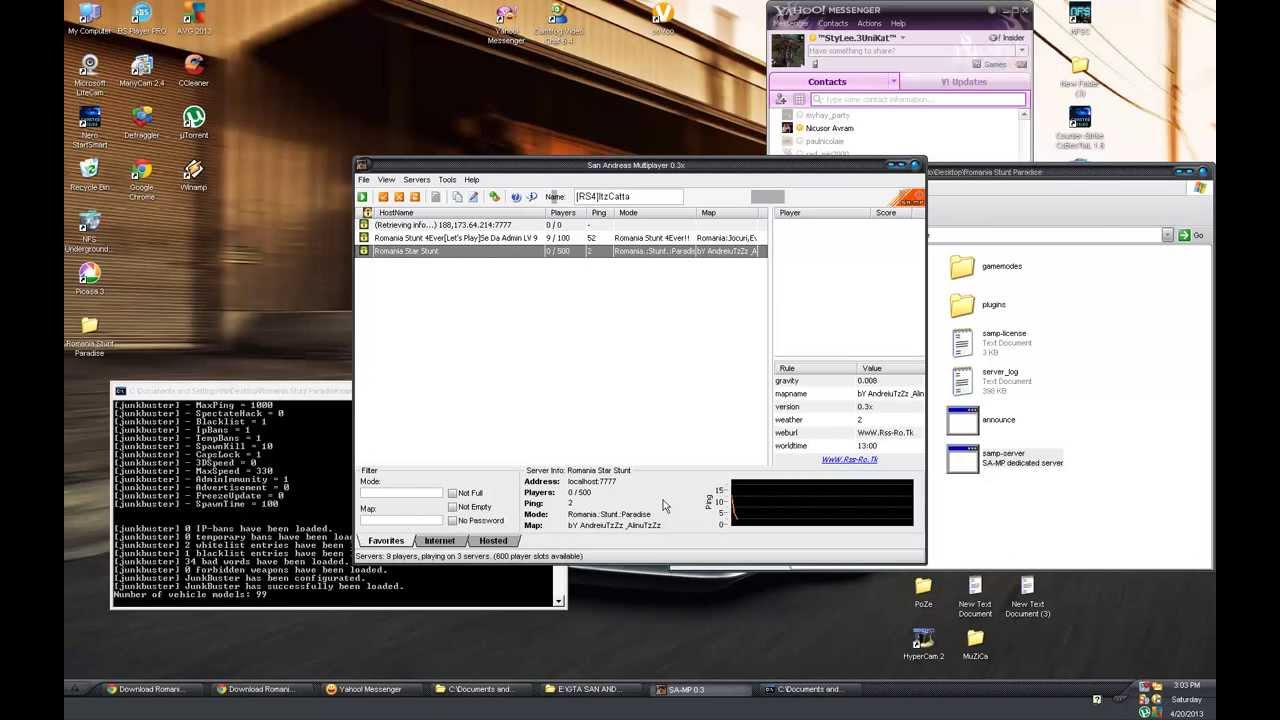Open the Help menu in SA-MP

pyautogui.click(x=472, y=180)
